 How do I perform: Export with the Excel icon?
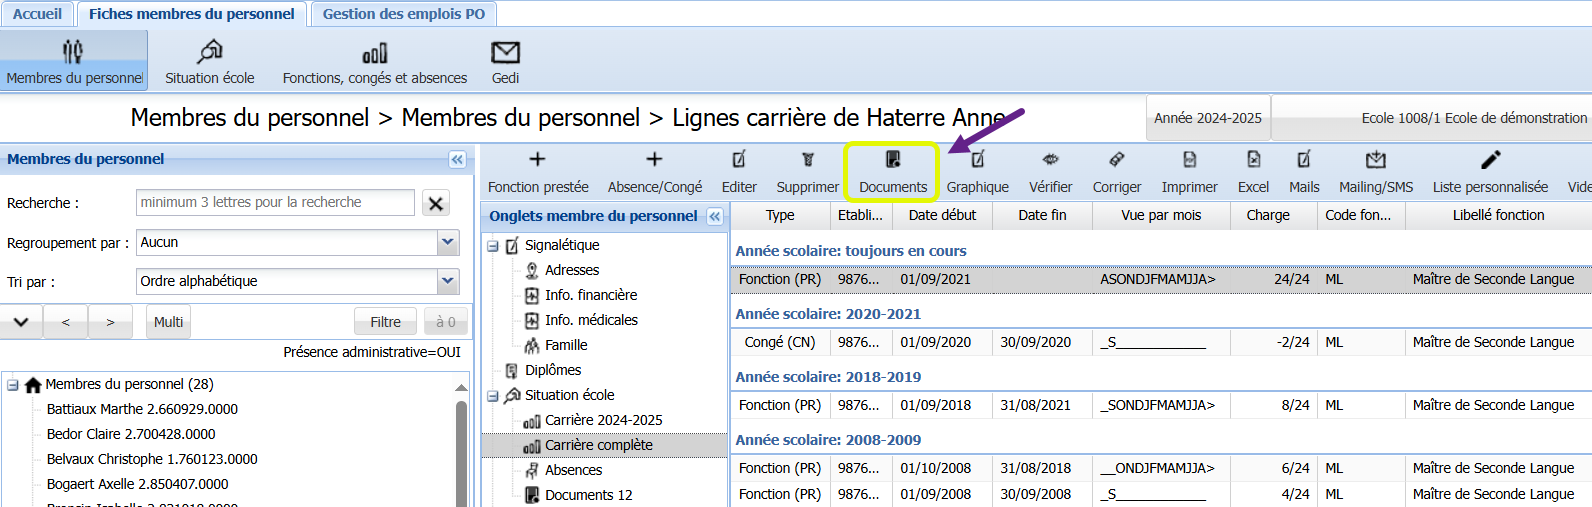tap(1253, 160)
